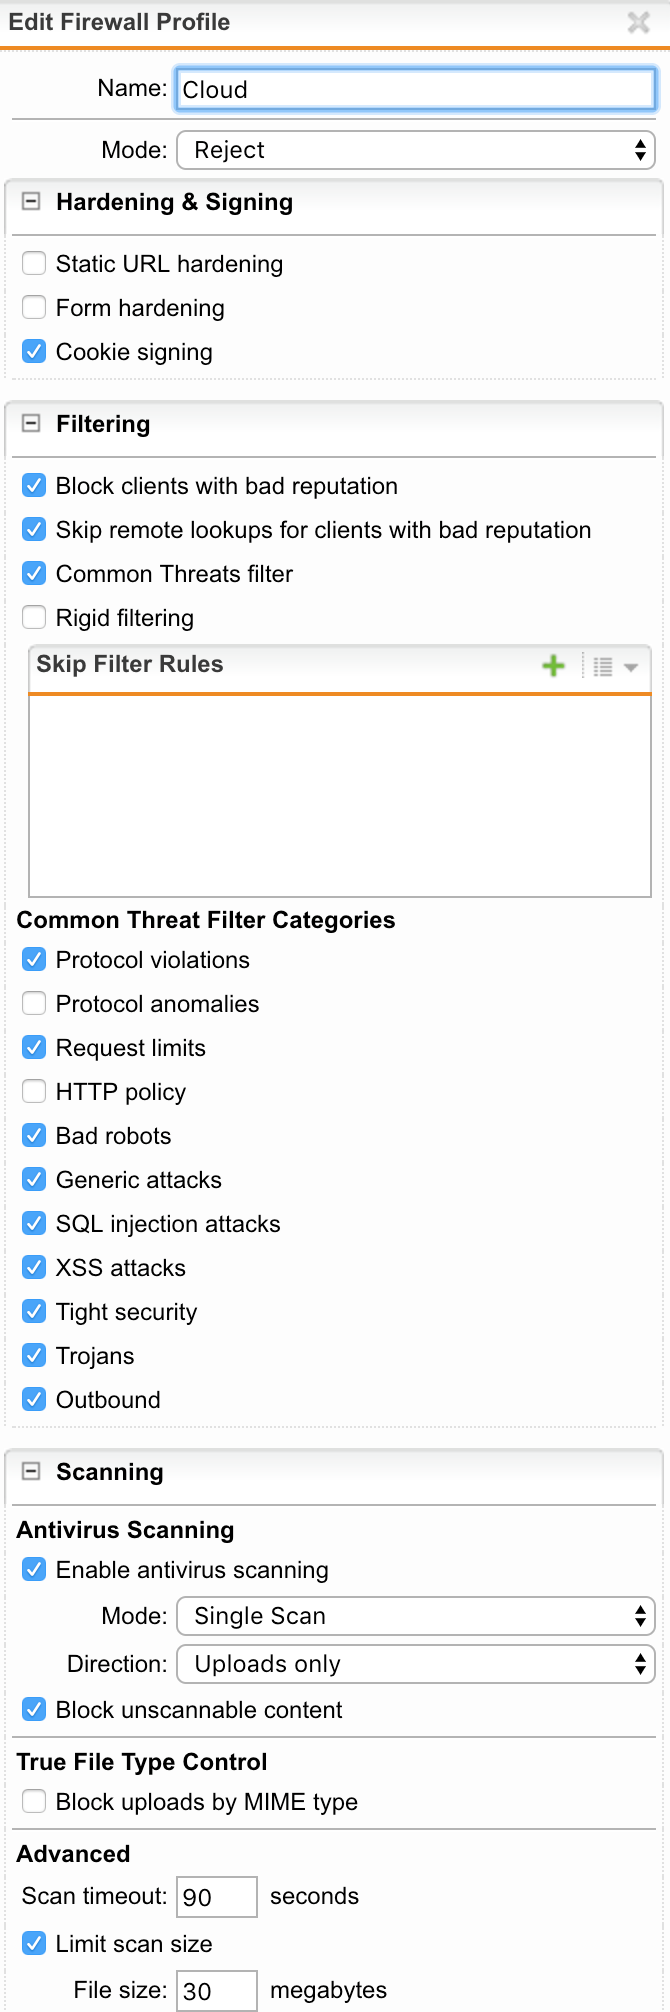Collapse the Scanning section

[x=32, y=1472]
